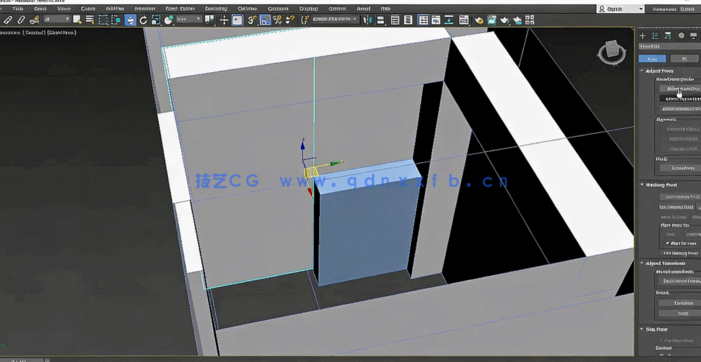701x362 pixels.
Task: Open Edit Named Selection Sets
Action: [304, 20]
